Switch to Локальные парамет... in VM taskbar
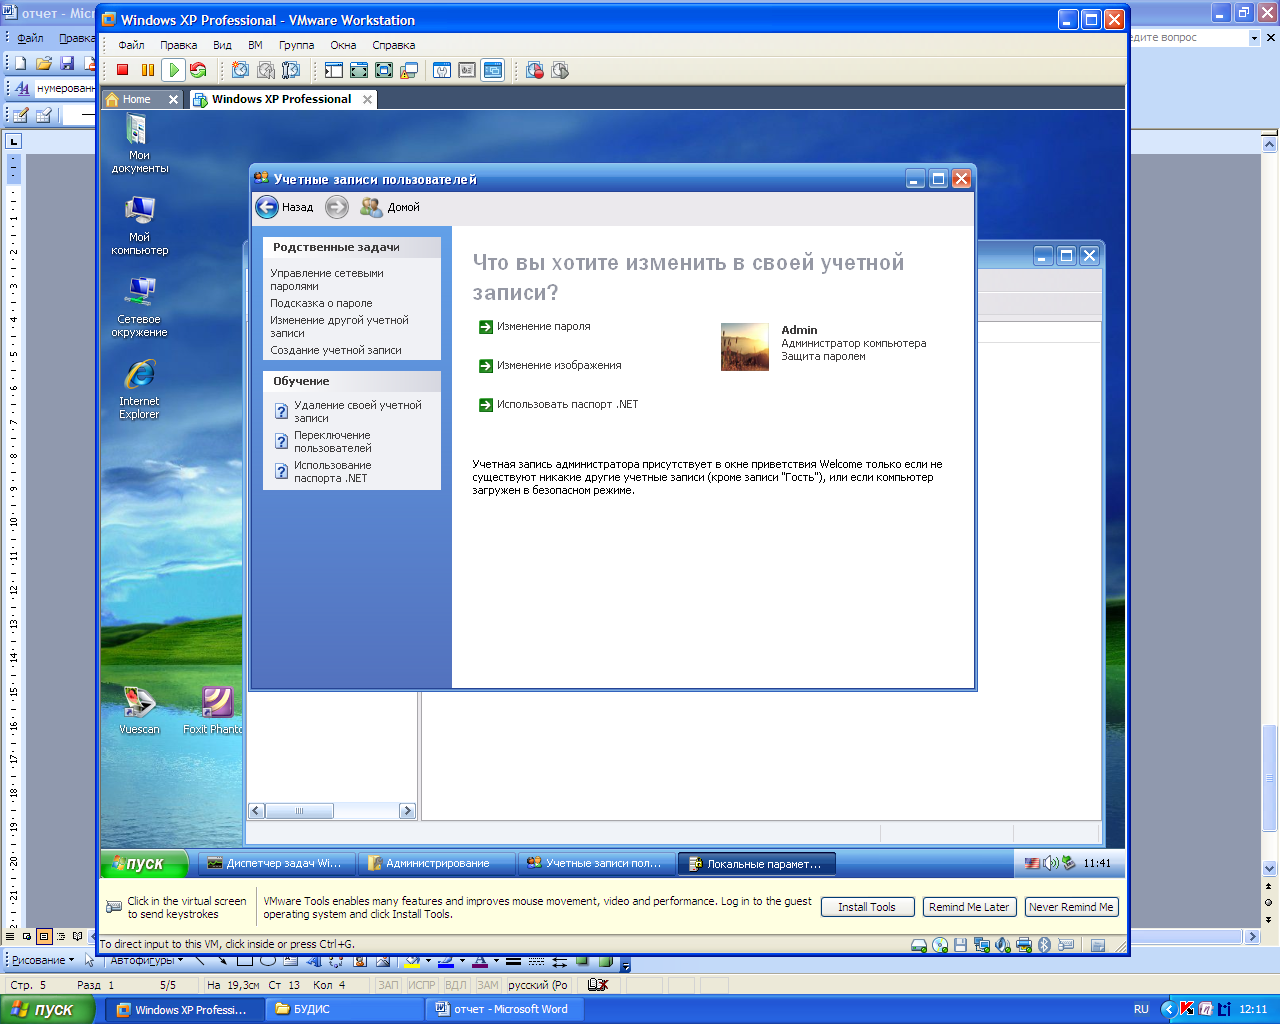The width and height of the screenshot is (1280, 1024). tap(757, 863)
